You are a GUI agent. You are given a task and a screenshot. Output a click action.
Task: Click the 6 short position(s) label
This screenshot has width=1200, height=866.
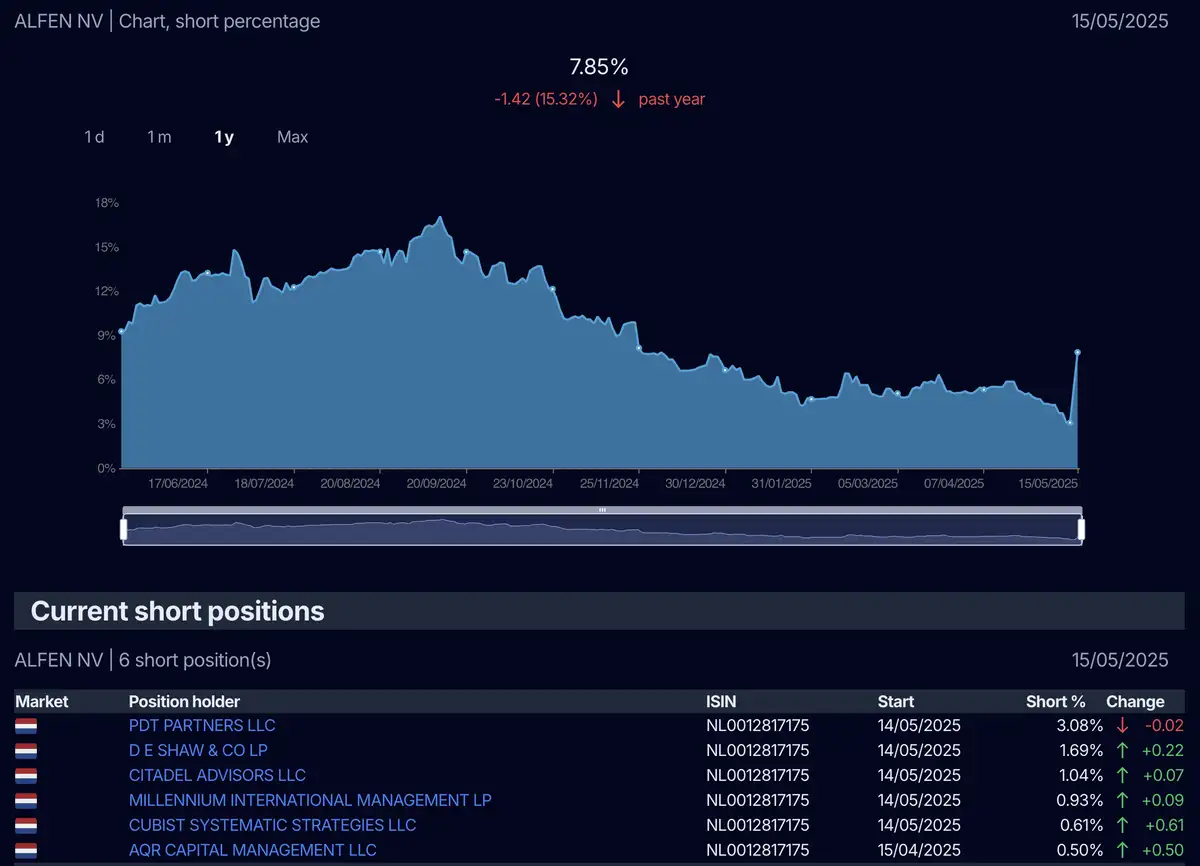tap(195, 660)
